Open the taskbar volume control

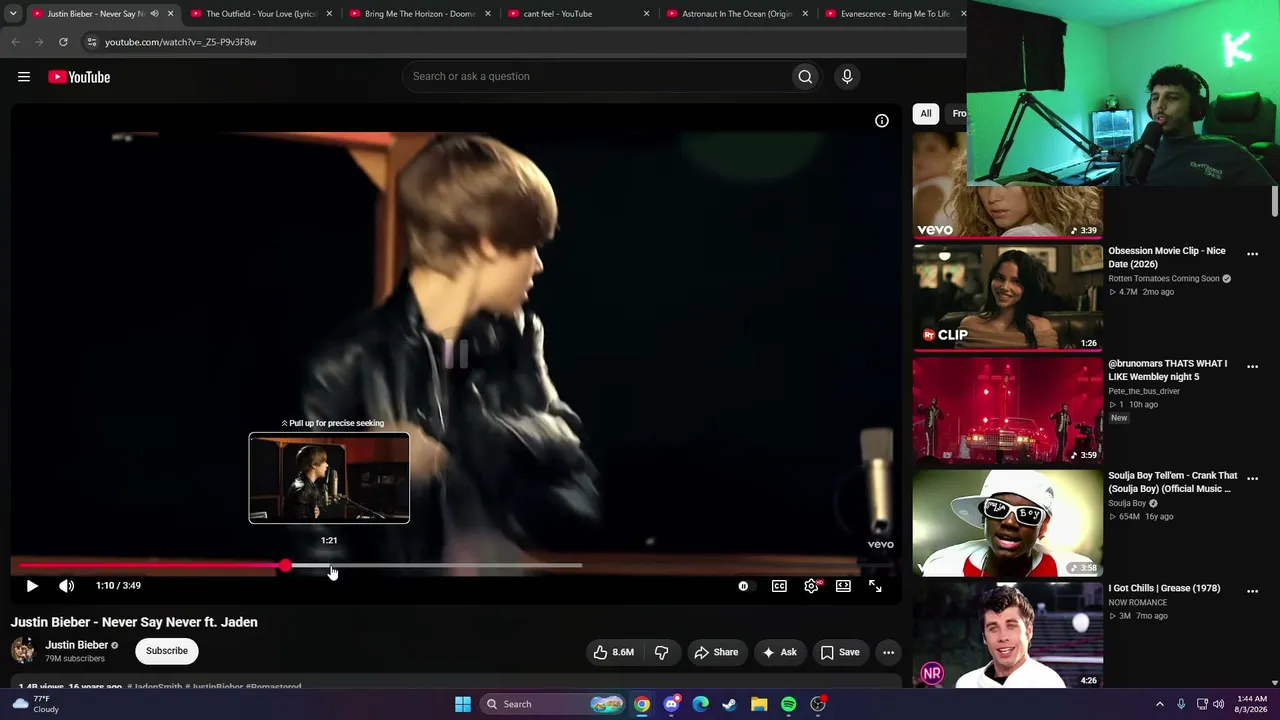click(x=1218, y=704)
